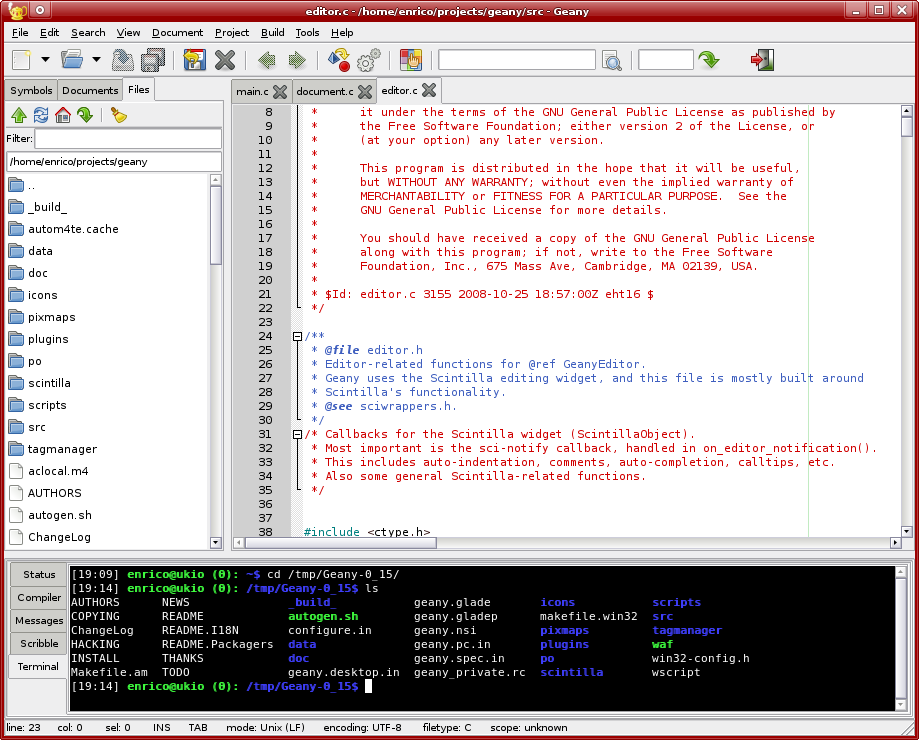919x740 pixels.
Task: Open the Tools menu
Action: click(307, 33)
